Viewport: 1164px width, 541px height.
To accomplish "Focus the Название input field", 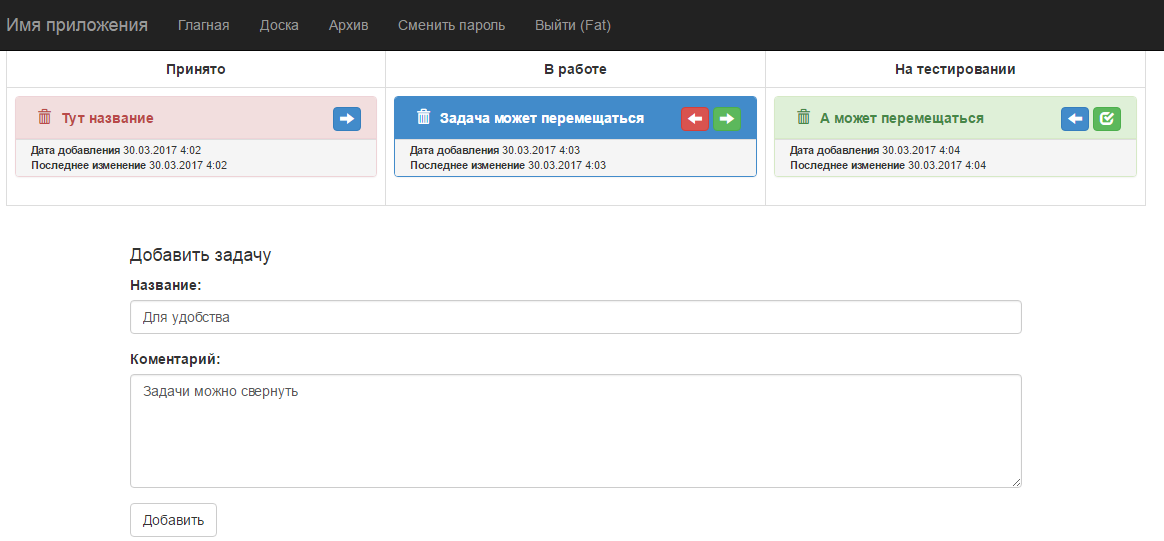I will click(575, 317).
